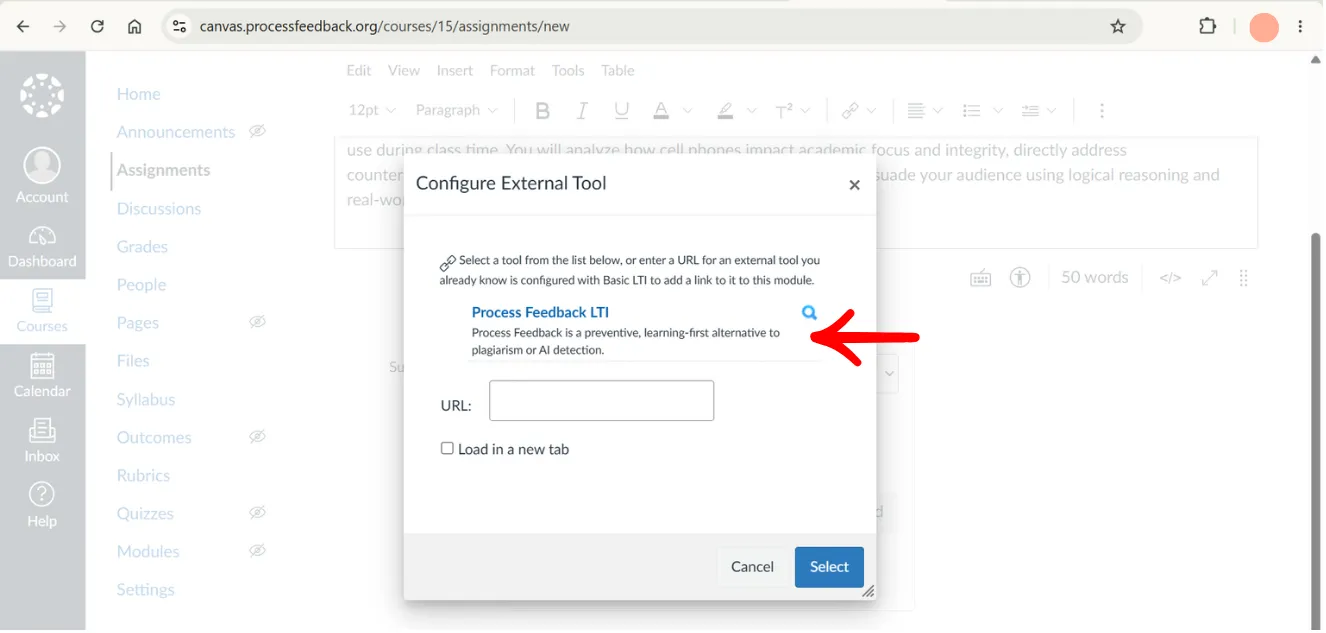Open Calendar in global navigation
The image size is (1326, 633).
[42, 376]
